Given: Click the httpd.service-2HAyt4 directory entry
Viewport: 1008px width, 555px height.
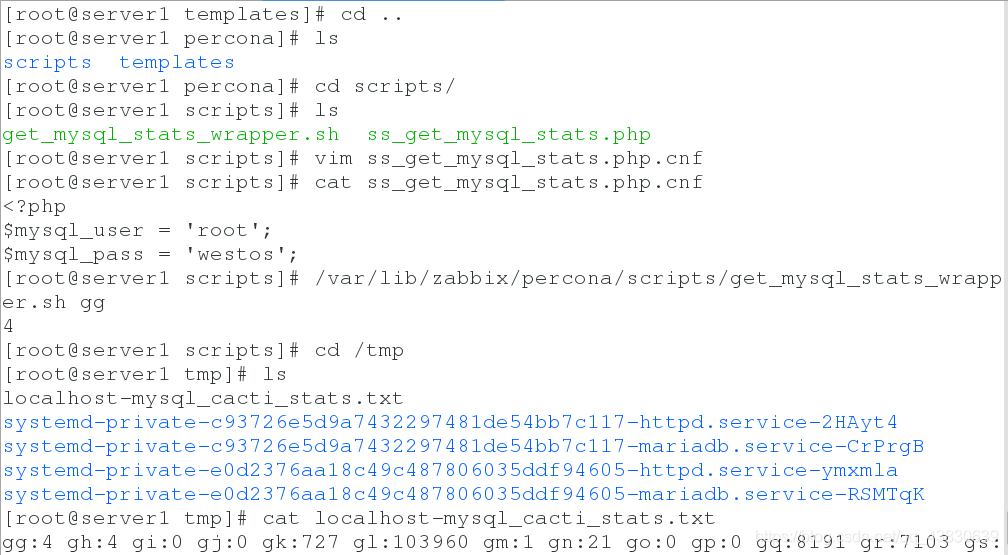Looking at the screenshot, I should pyautogui.click(x=450, y=423).
